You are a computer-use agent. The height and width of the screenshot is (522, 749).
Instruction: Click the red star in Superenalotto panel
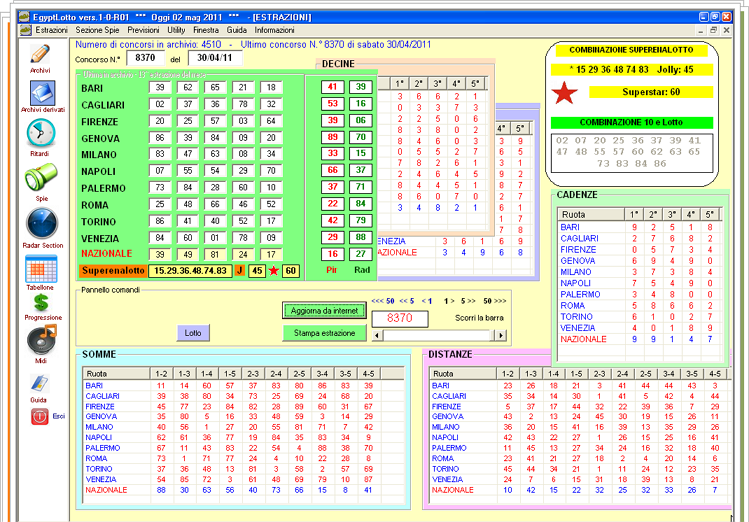click(x=564, y=93)
